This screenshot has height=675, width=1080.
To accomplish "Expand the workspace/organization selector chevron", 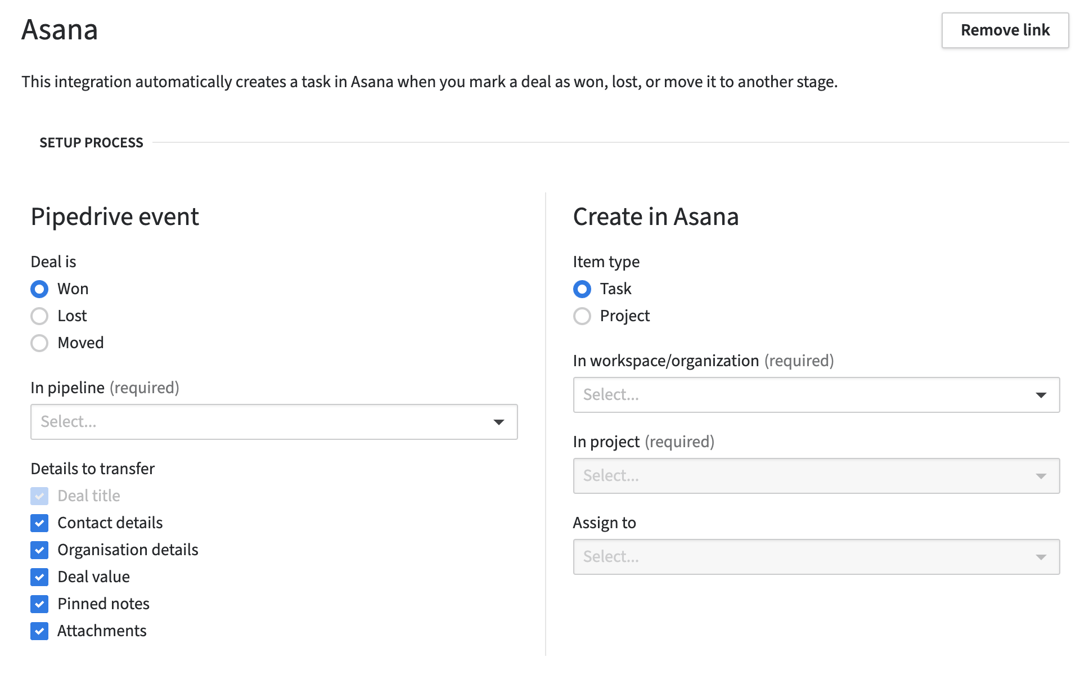I will coord(1040,394).
